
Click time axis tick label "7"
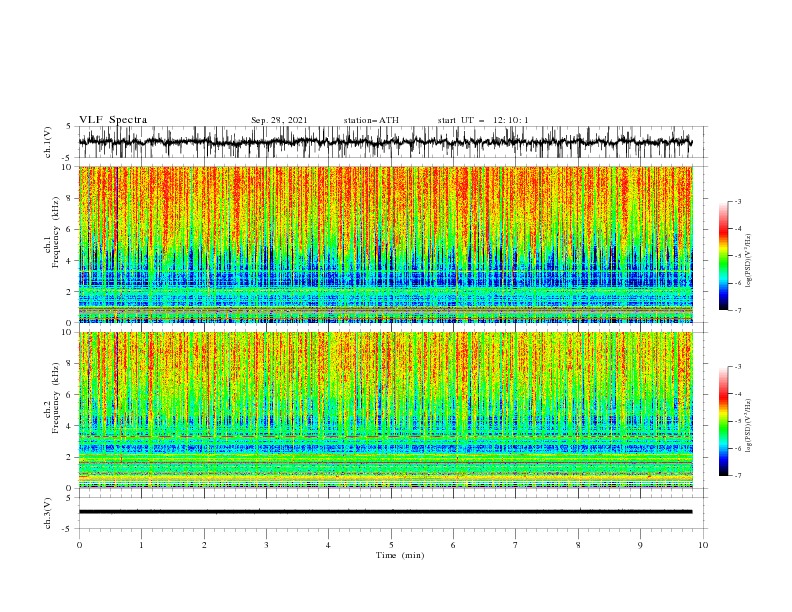[516, 545]
